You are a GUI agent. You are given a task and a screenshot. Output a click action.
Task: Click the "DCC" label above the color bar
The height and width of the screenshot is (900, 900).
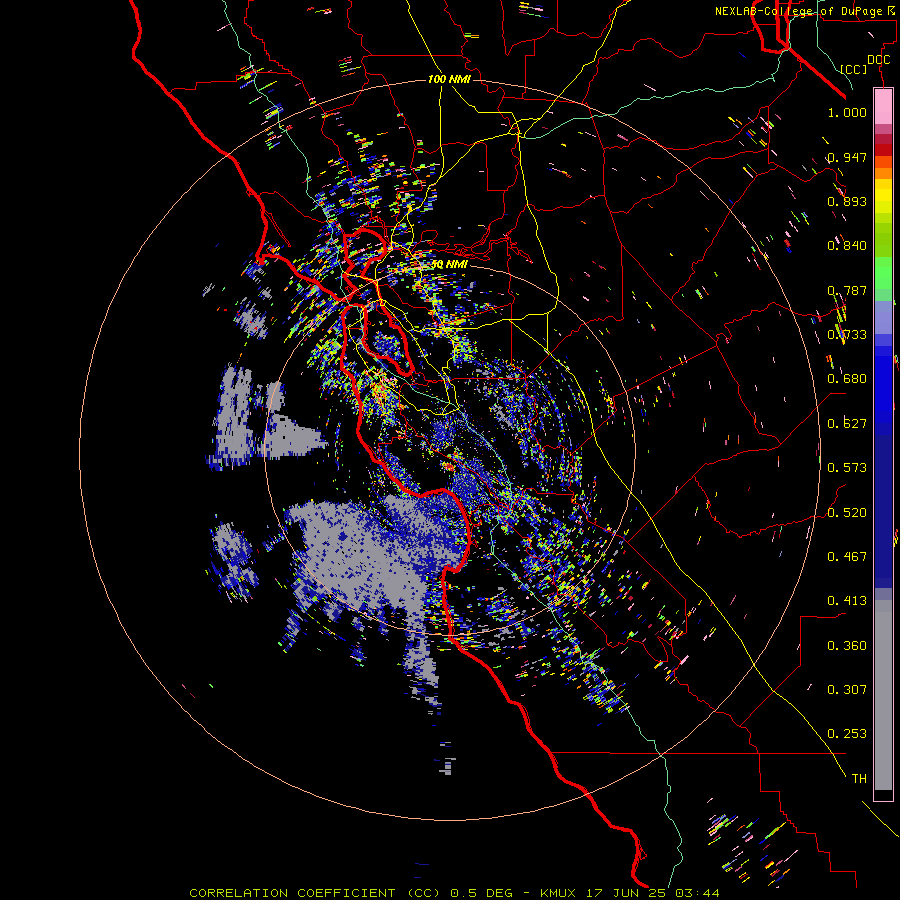pos(878,59)
